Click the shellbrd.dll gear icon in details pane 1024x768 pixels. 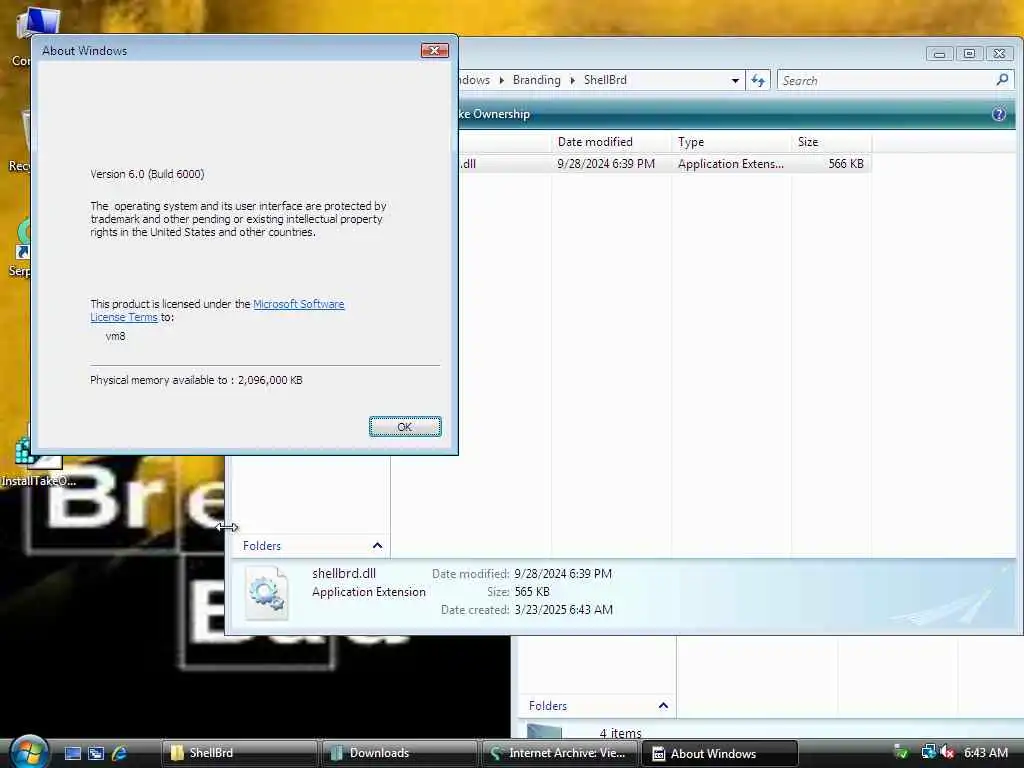(x=267, y=593)
